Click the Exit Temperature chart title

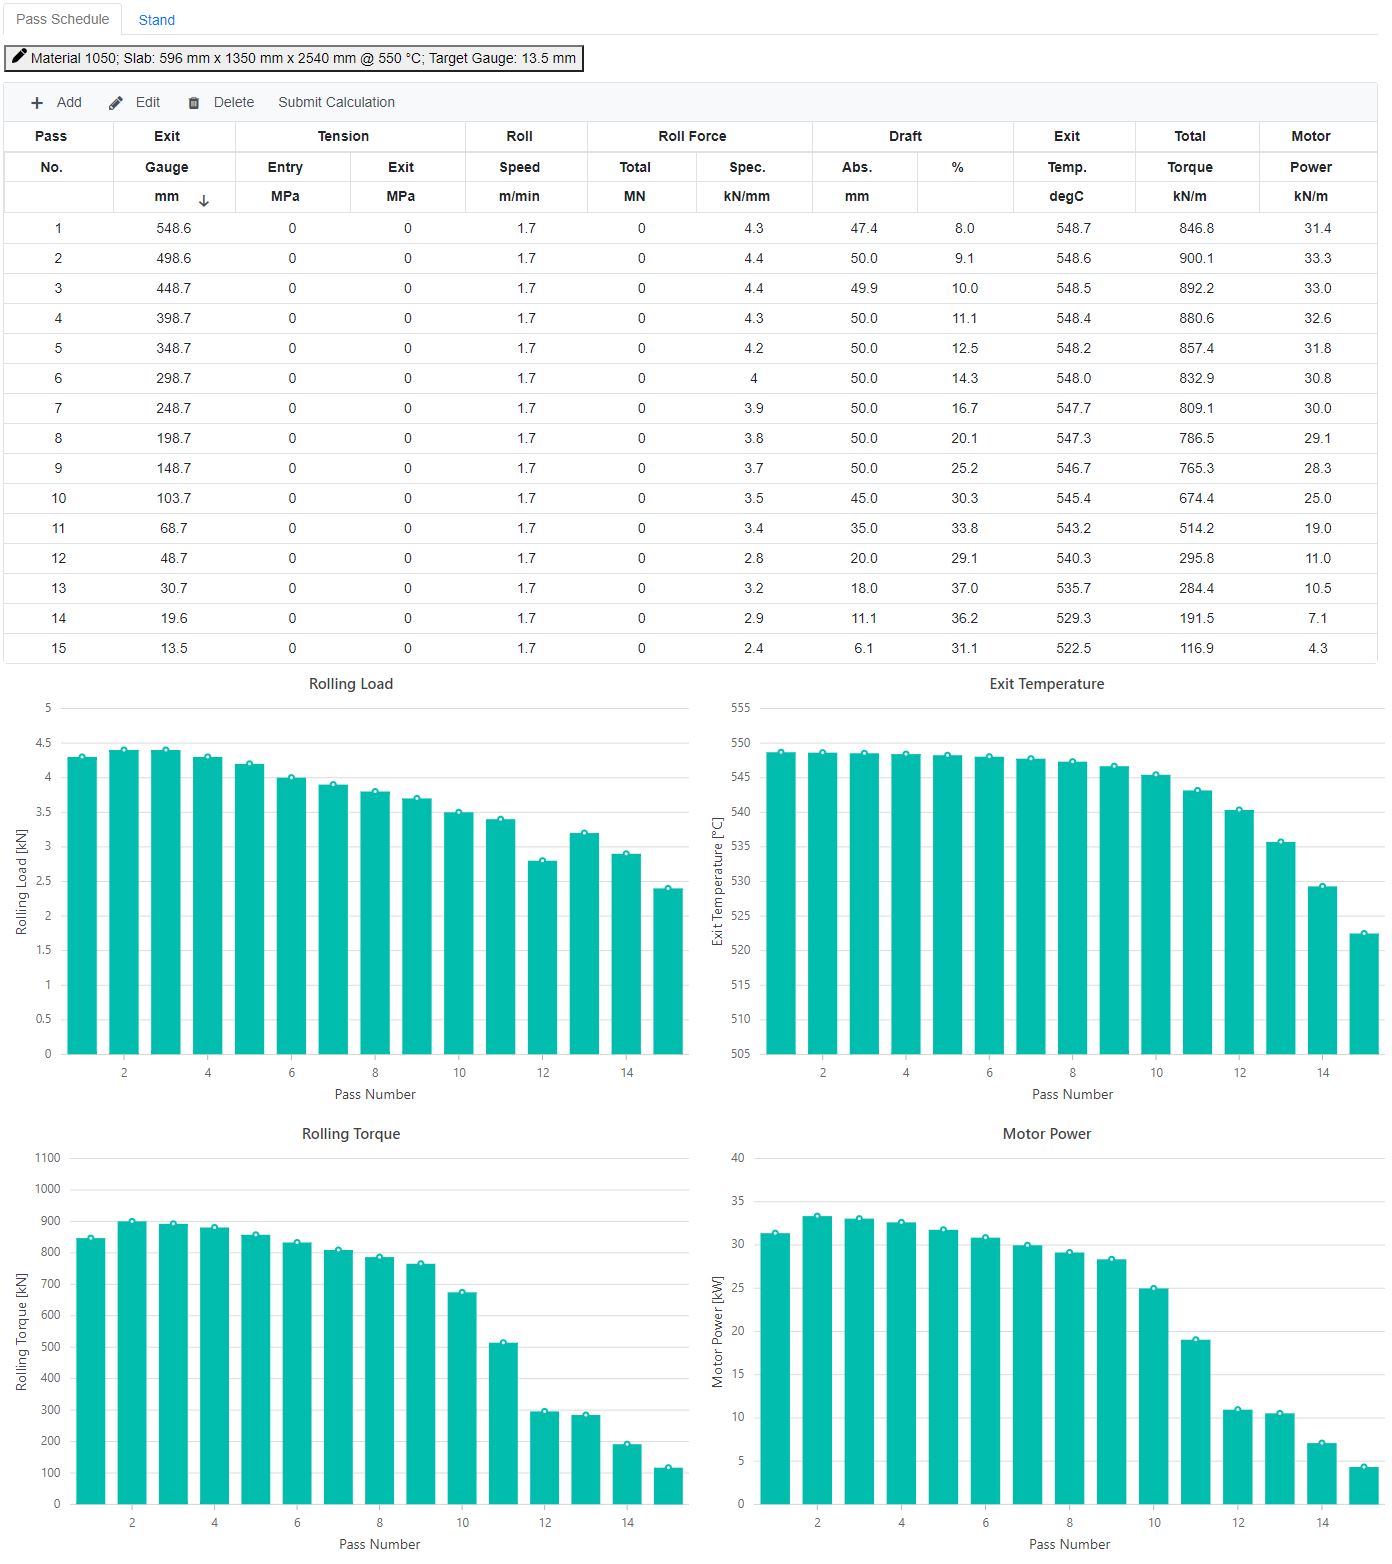(x=1047, y=684)
